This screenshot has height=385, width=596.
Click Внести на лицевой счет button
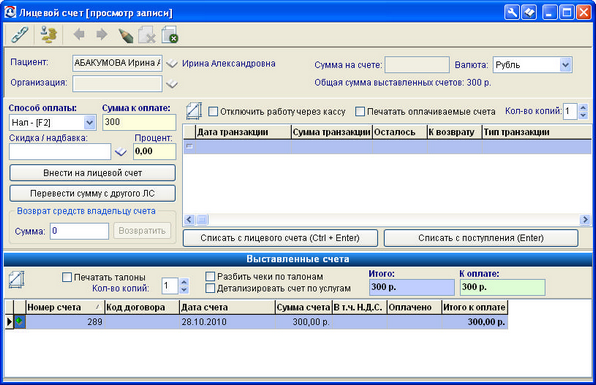(92, 173)
